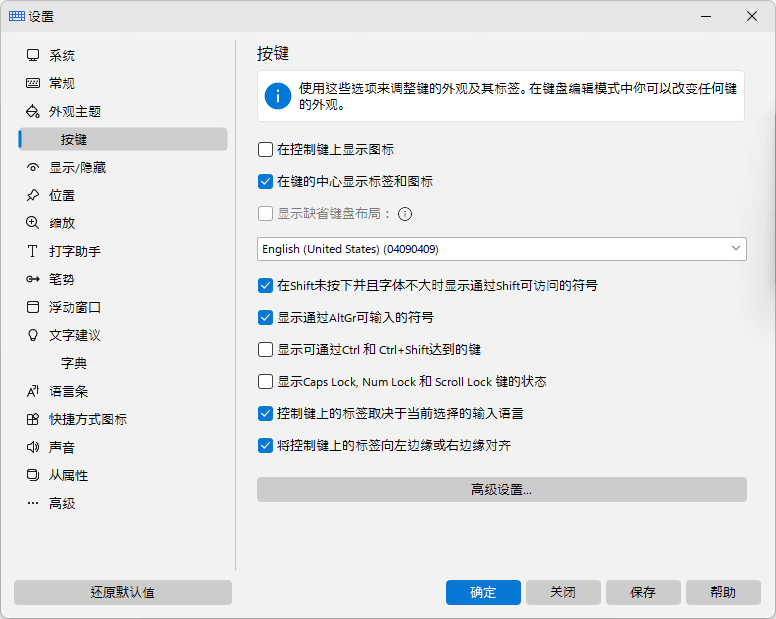Click the shortcut icon beside 快捷方式图标
776x619 pixels.
(x=33, y=420)
